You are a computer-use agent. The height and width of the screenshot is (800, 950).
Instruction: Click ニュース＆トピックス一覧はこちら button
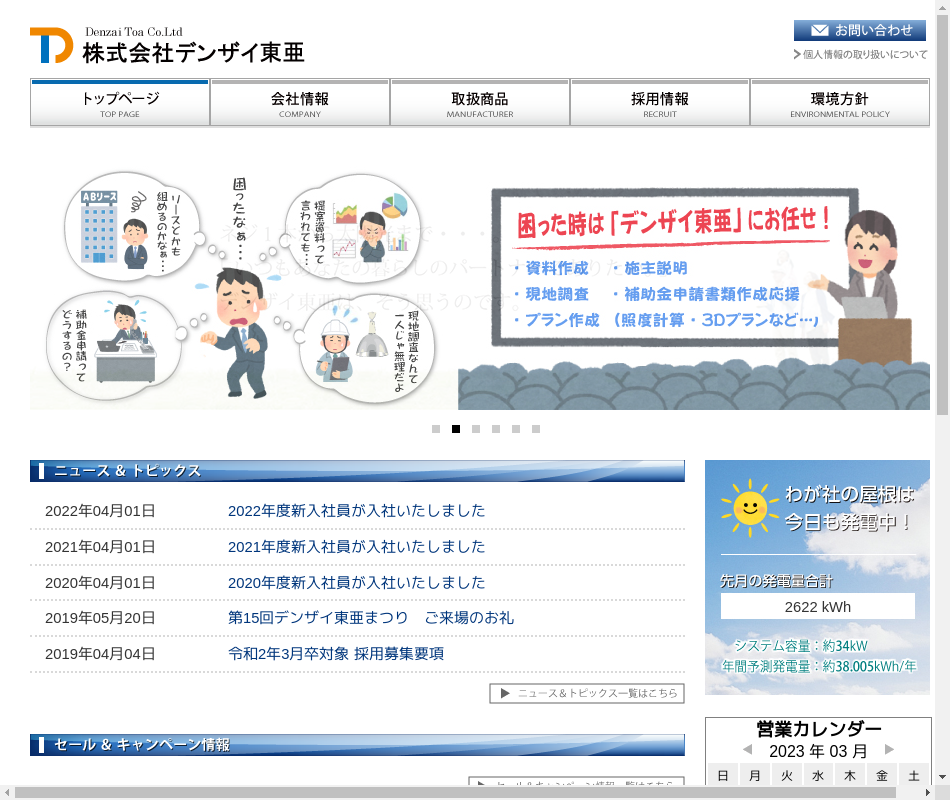tap(587, 693)
